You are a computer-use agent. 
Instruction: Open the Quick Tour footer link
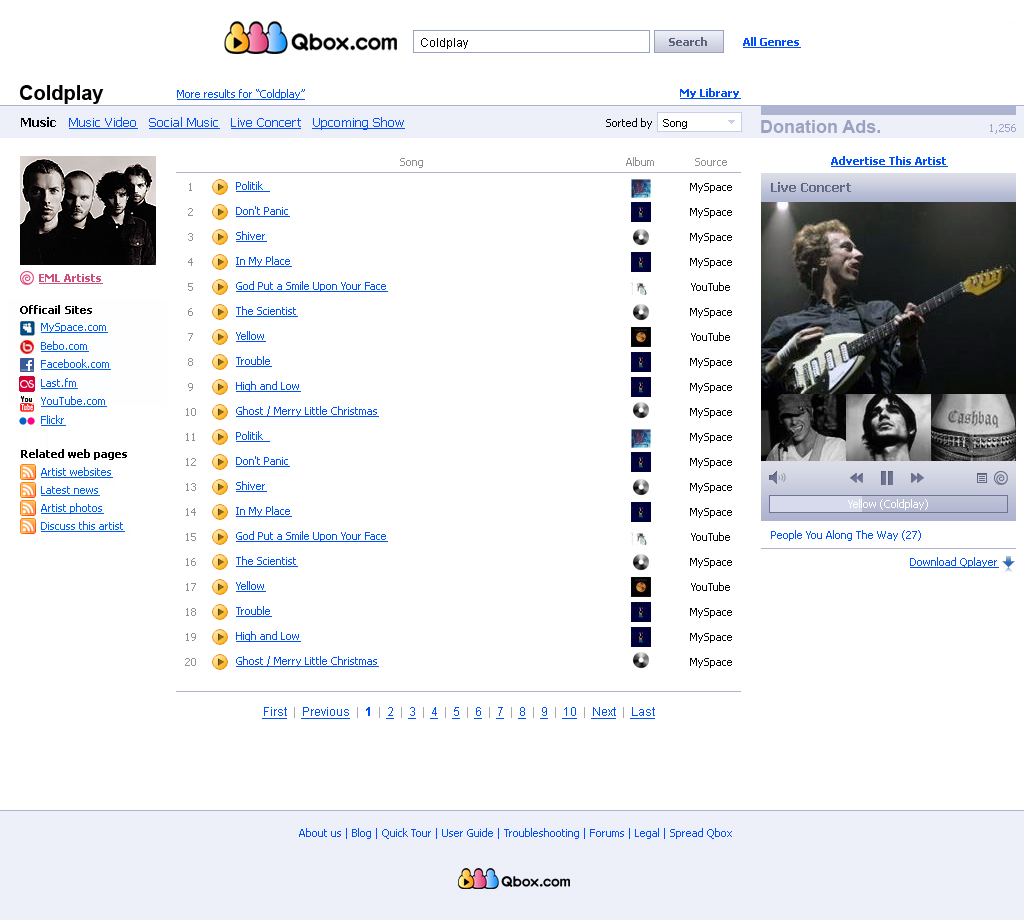pyautogui.click(x=406, y=833)
